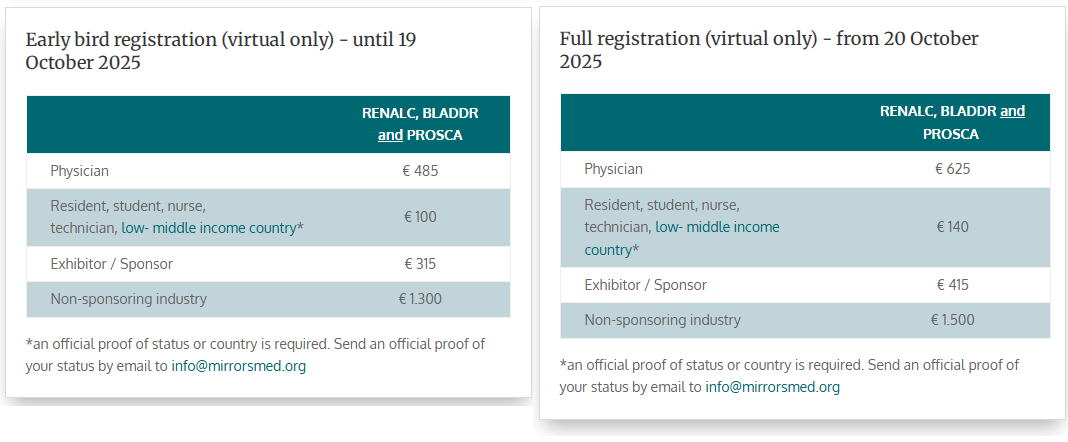Click early bird Exhibitor / Sponsor row

(268, 264)
